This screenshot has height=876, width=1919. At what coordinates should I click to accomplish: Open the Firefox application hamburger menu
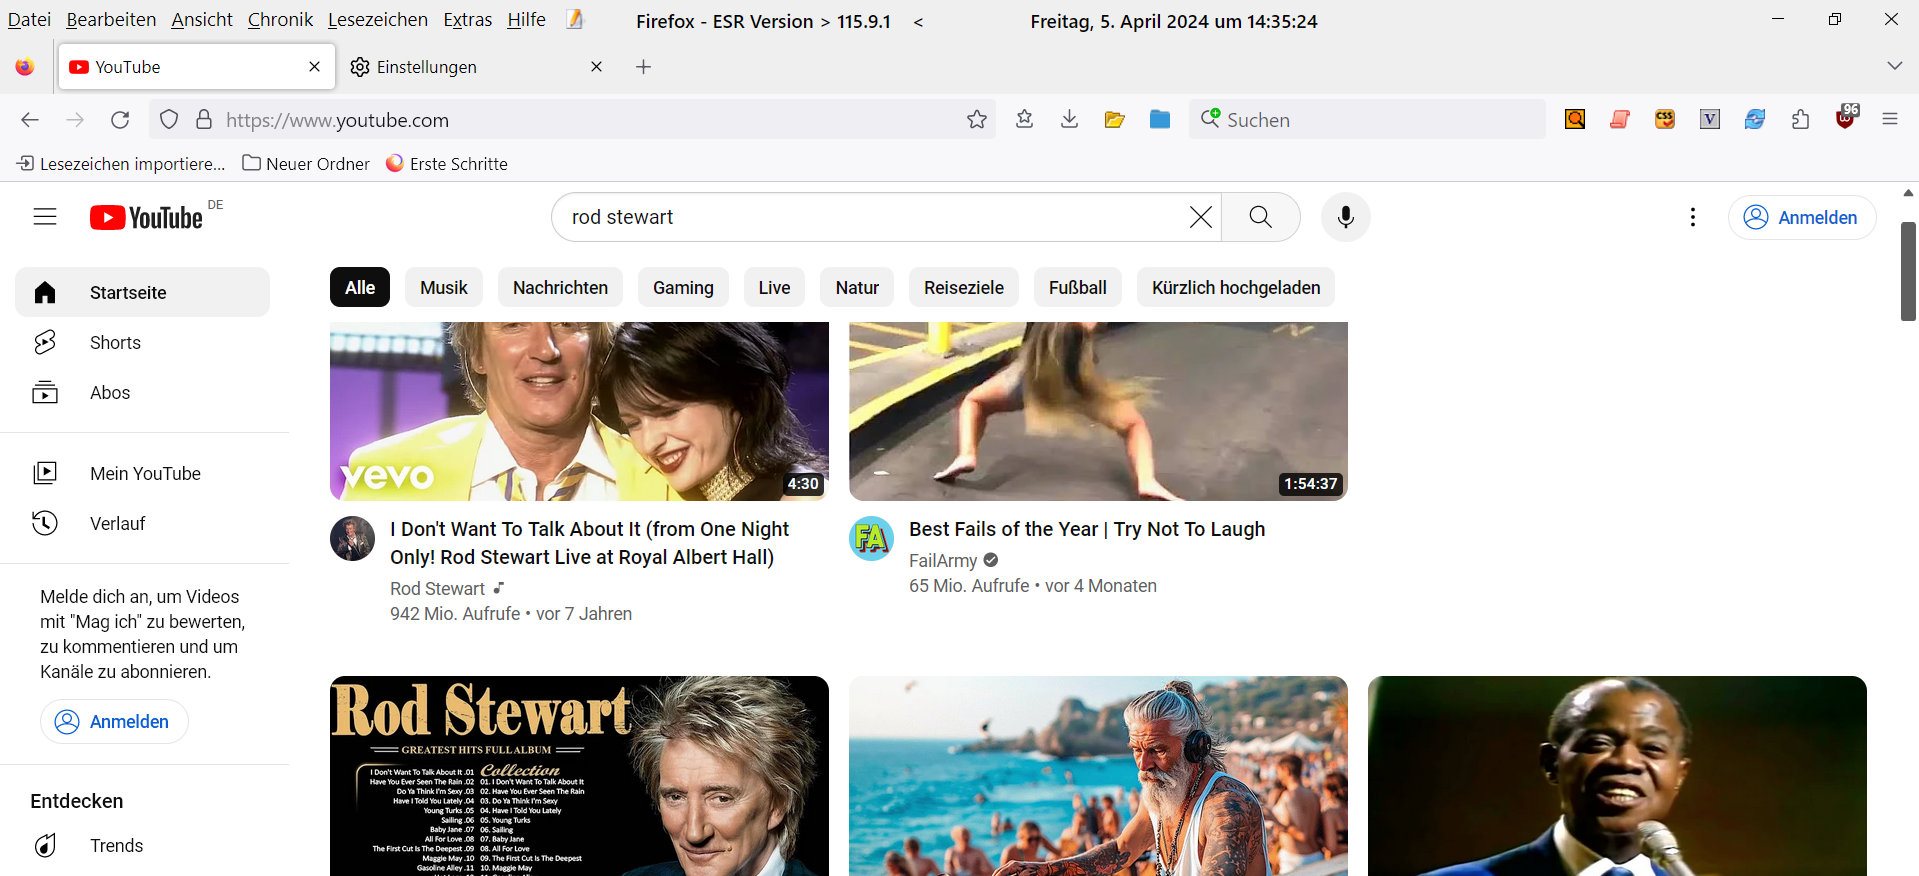[x=1889, y=120]
